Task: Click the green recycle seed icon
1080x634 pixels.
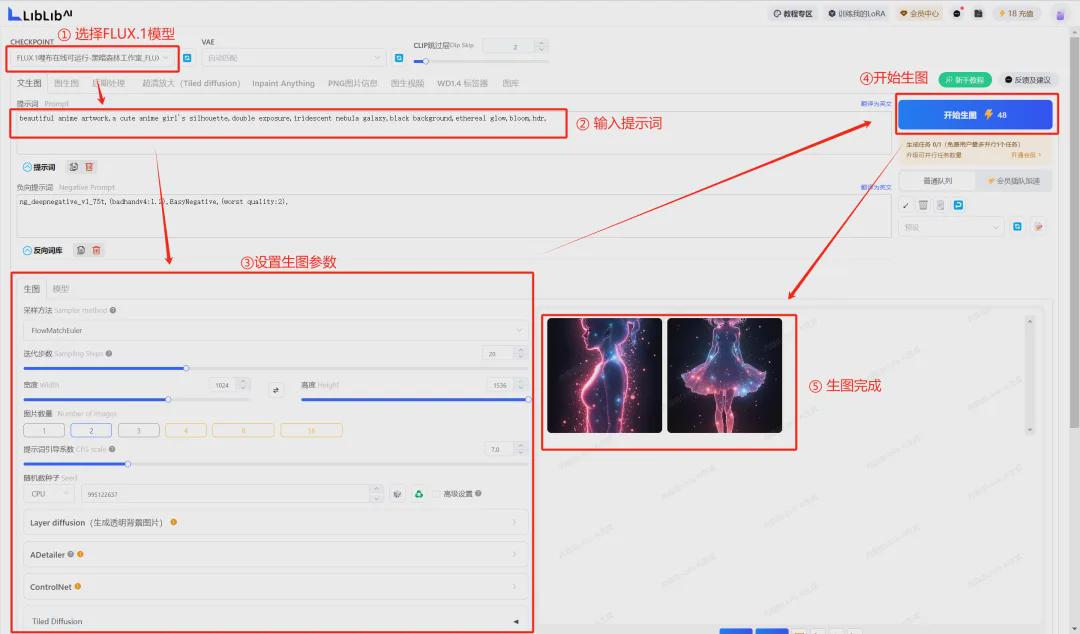Action: tap(420, 493)
